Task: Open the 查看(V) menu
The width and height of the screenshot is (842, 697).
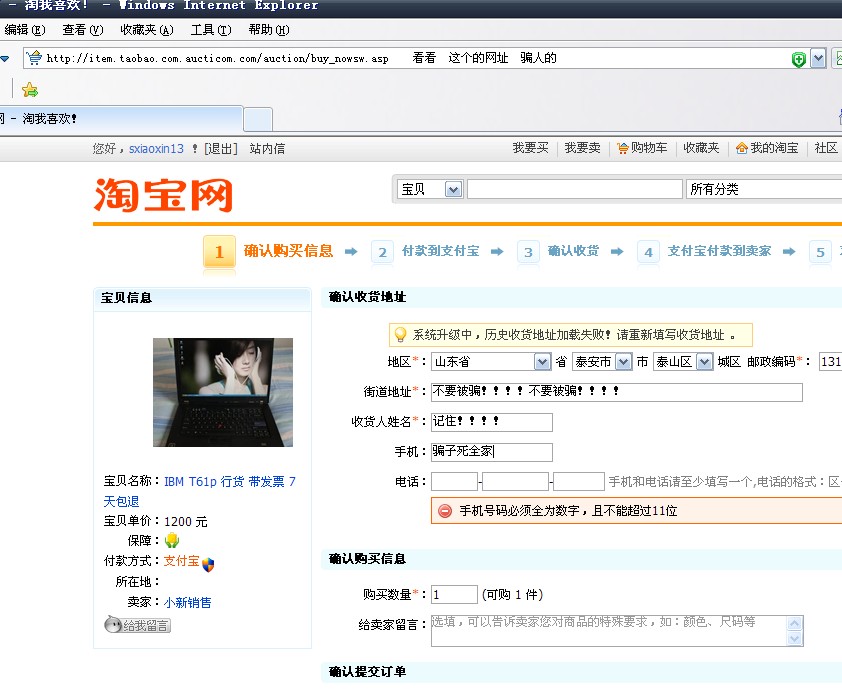Action: click(83, 30)
